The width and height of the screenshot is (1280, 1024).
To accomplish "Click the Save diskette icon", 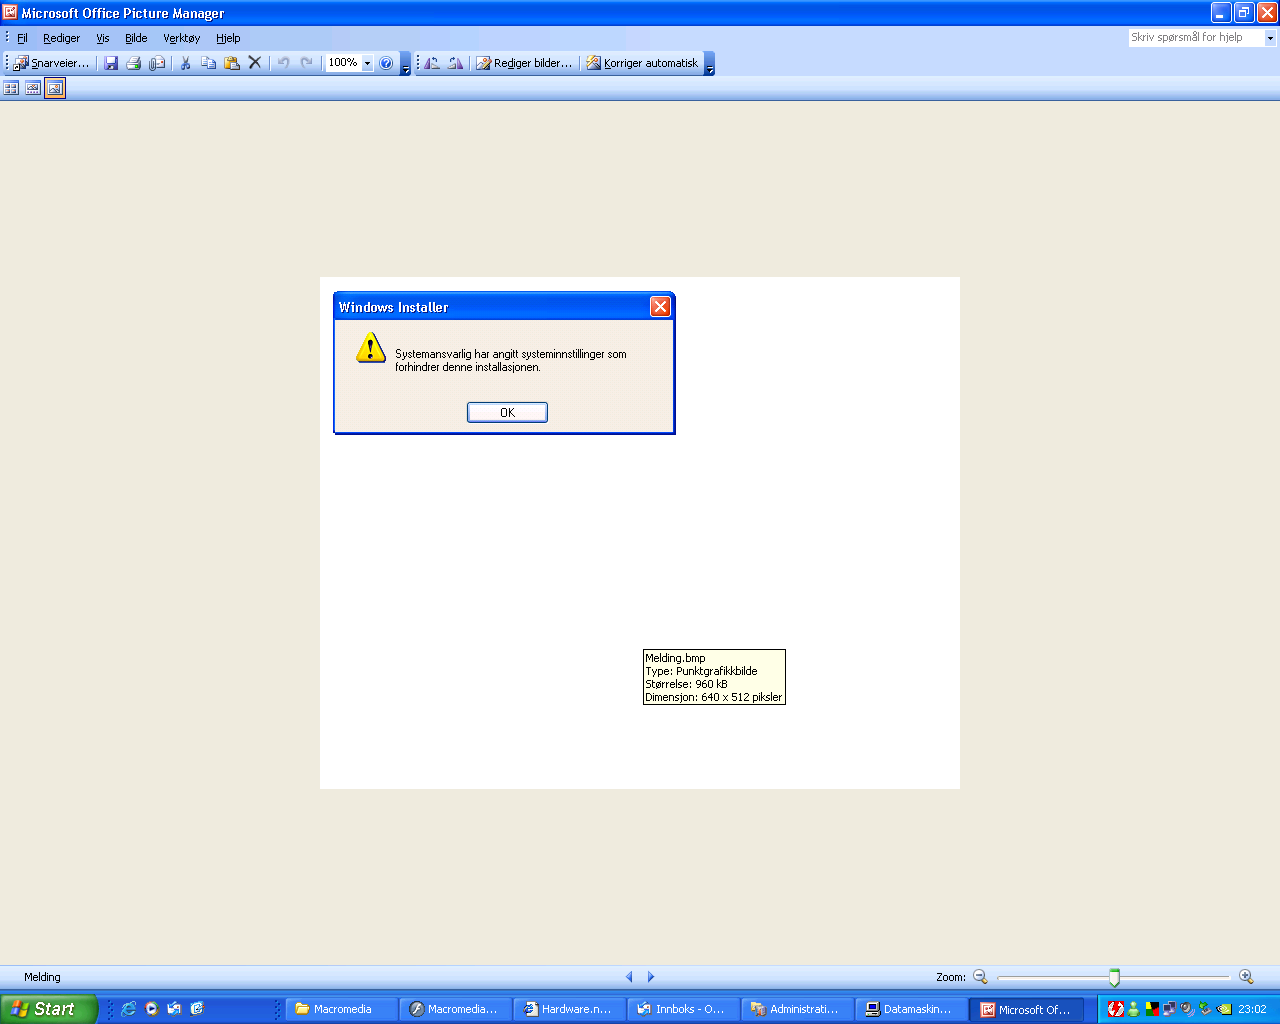I will point(111,63).
